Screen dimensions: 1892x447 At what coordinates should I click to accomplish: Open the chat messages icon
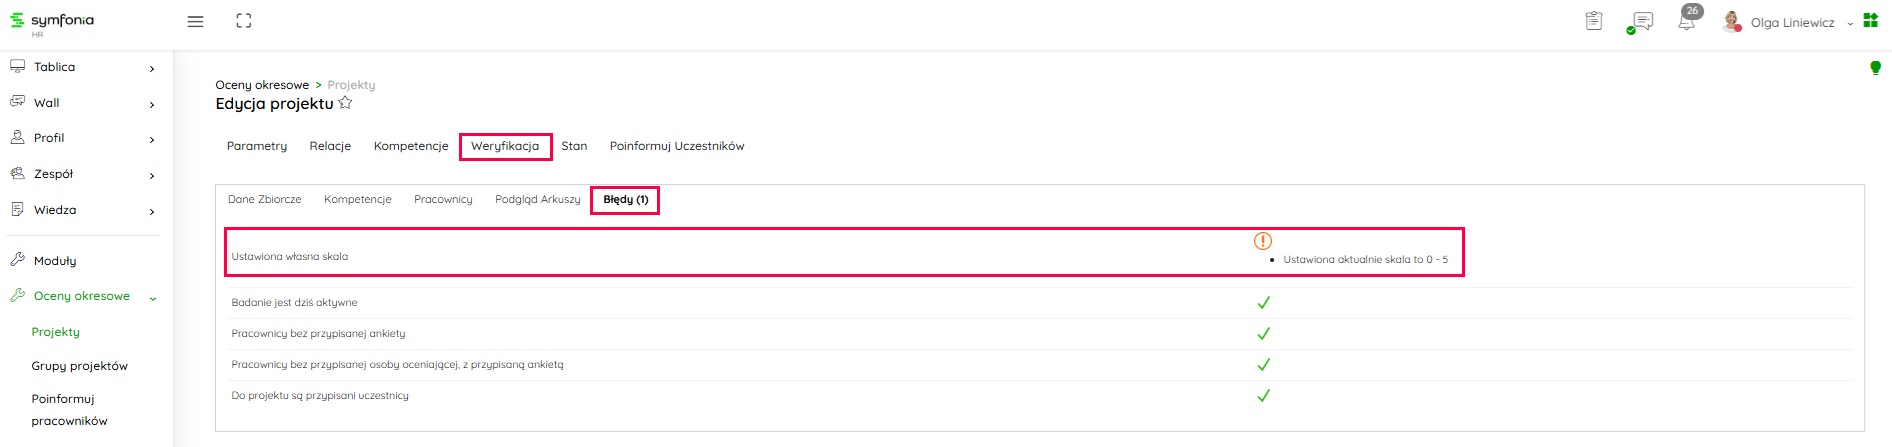tap(1641, 22)
